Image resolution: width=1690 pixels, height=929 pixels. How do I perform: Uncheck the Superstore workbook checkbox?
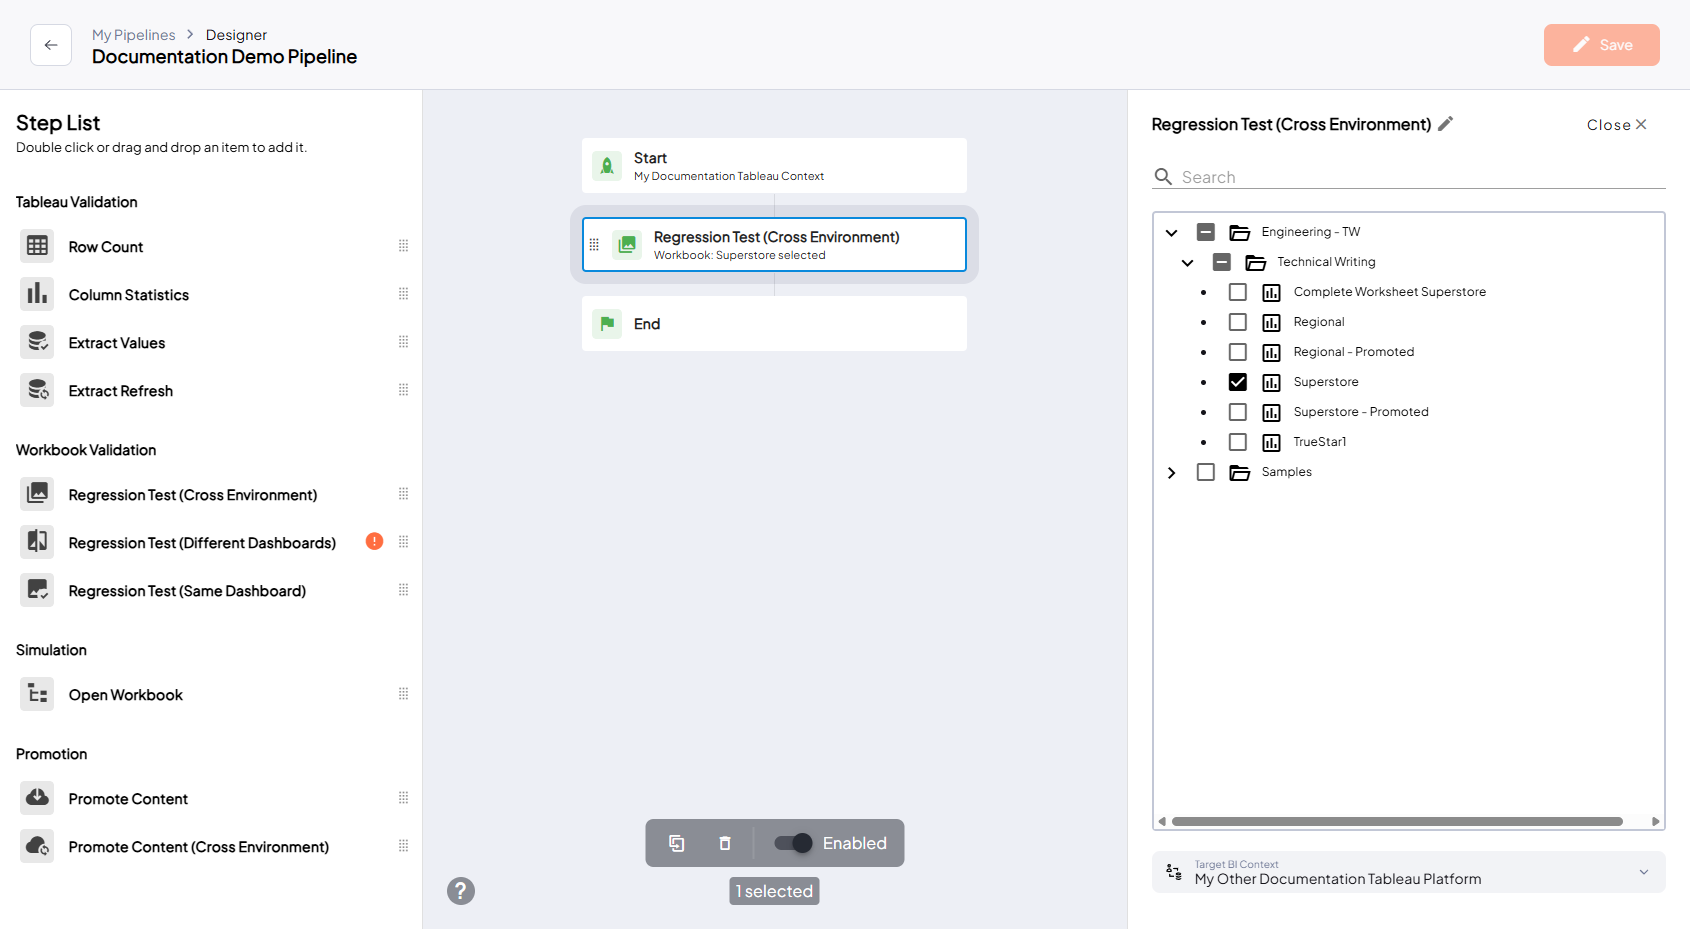[1238, 382]
